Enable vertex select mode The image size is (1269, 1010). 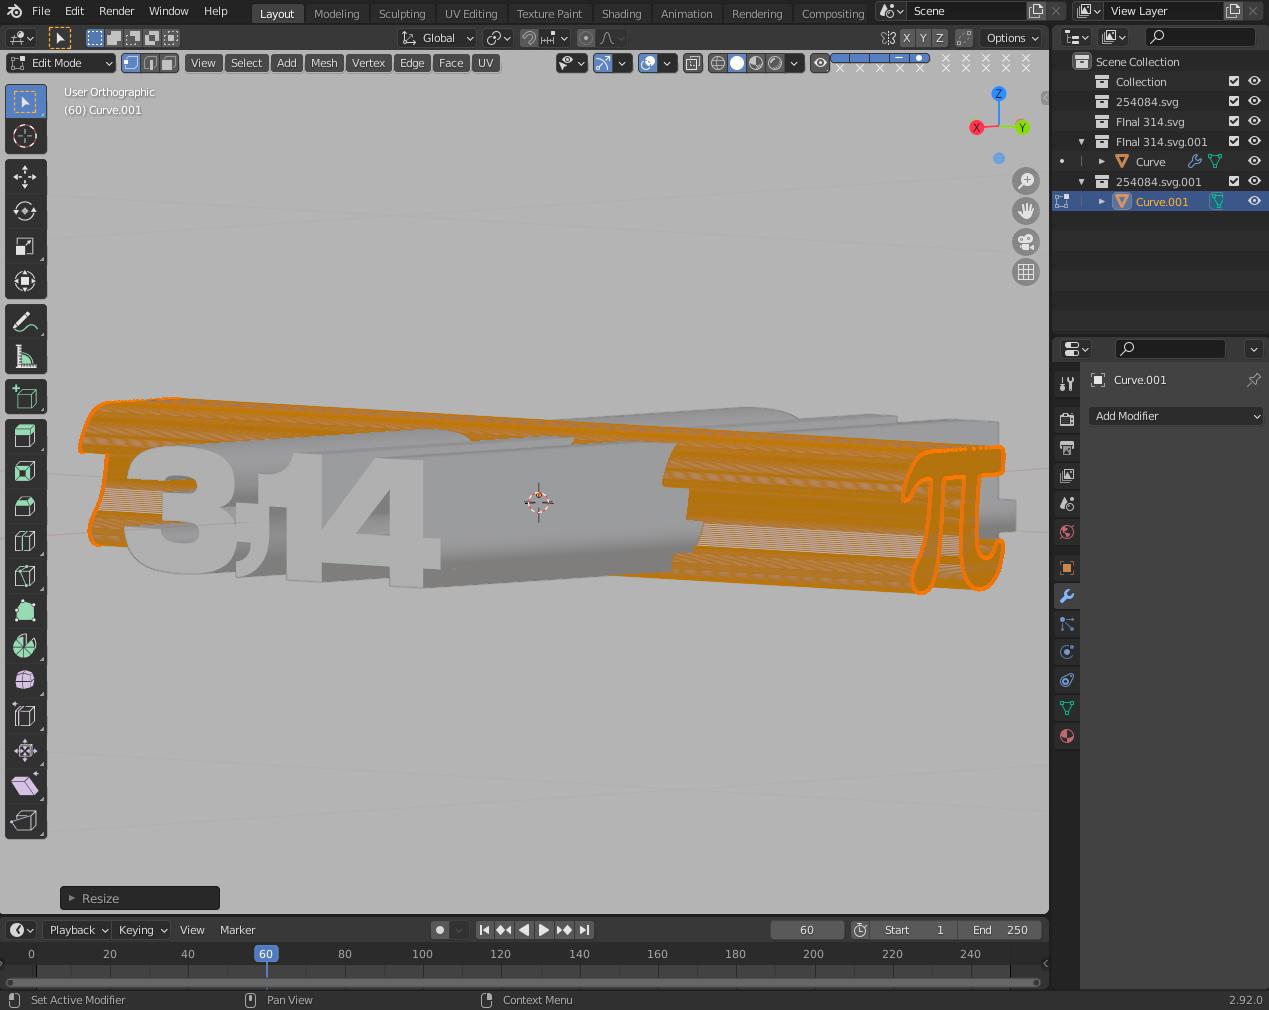coord(131,63)
